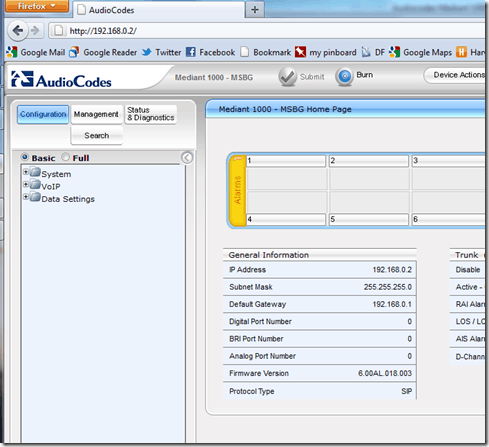Click the Burn disc icon
Viewport: 489px width, 447px height.
click(344, 77)
